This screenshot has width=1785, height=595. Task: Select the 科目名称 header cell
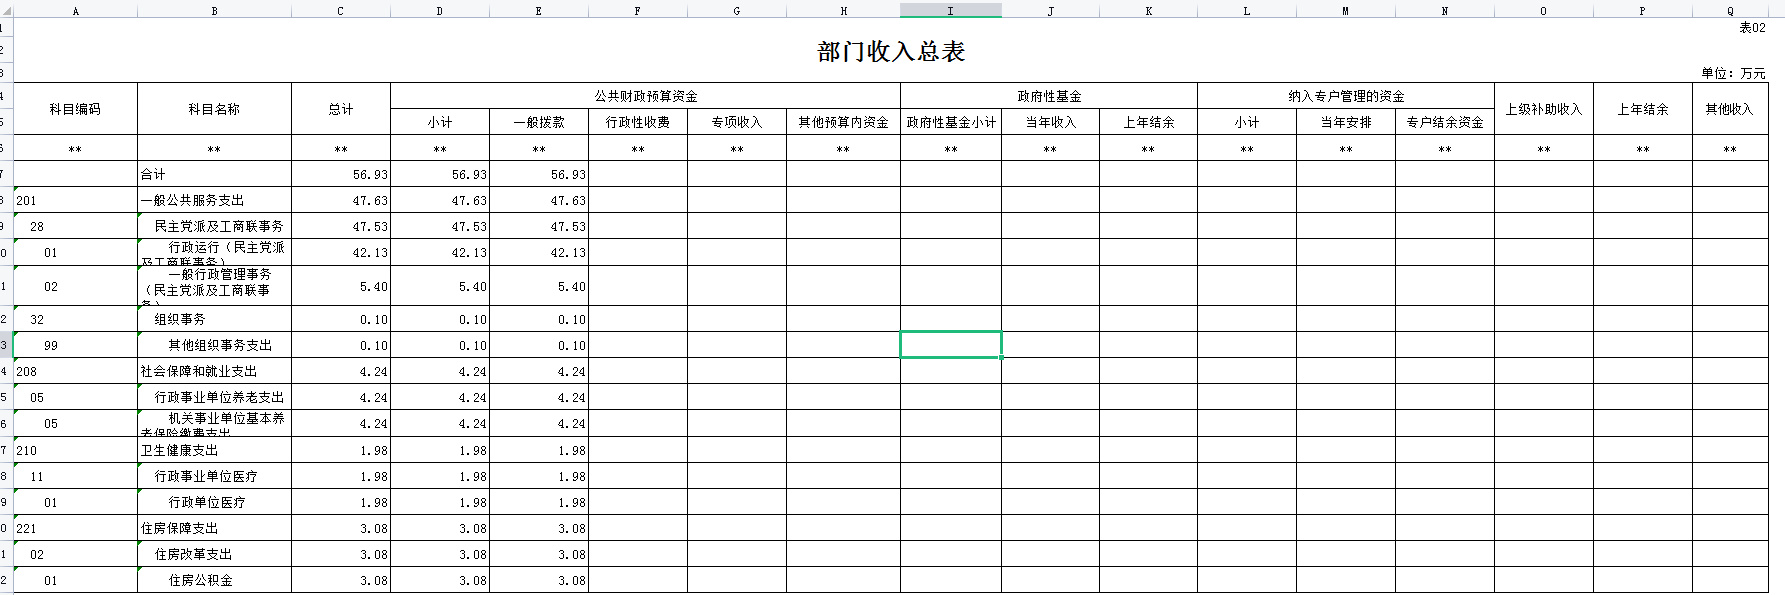(214, 109)
